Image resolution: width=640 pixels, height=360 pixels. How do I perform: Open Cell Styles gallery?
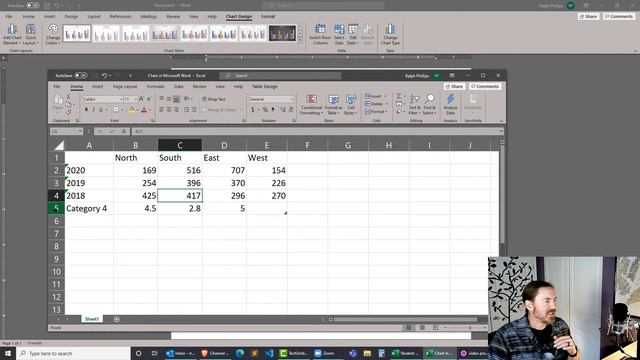click(x=351, y=105)
